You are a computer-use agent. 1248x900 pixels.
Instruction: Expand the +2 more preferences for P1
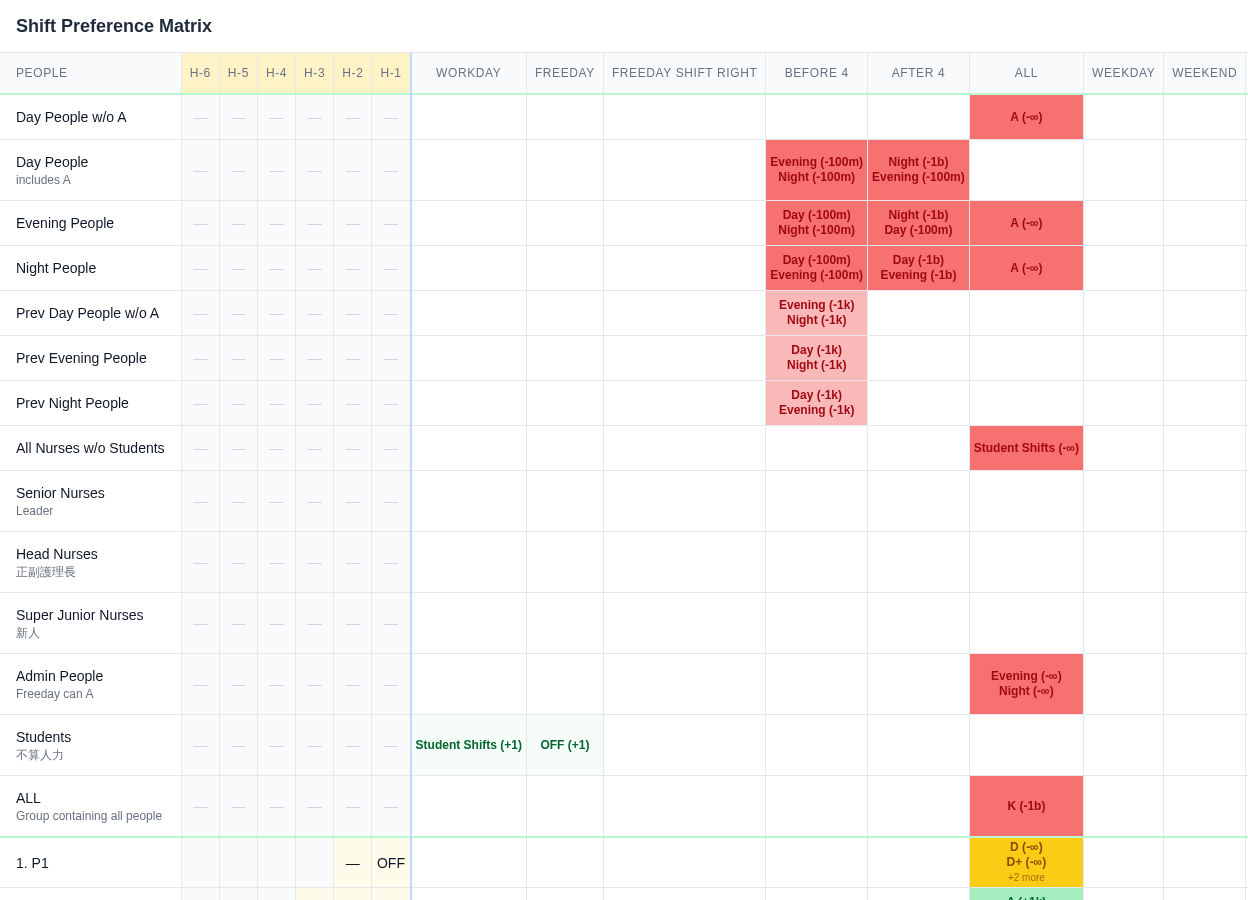(x=1026, y=877)
